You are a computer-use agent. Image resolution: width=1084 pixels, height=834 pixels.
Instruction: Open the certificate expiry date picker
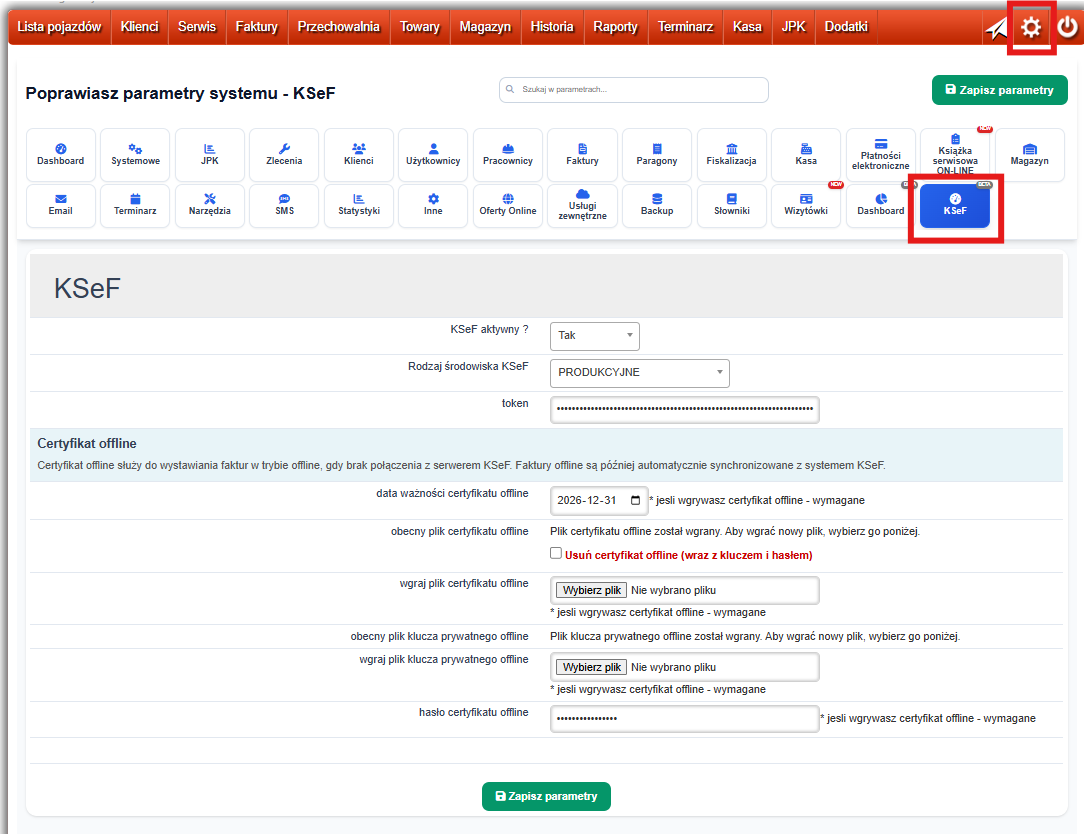(636, 500)
